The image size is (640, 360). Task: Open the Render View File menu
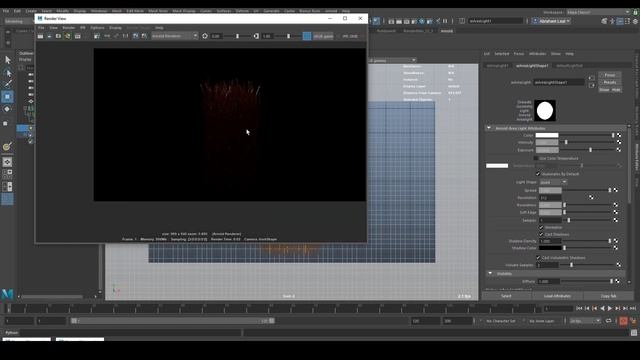(41, 28)
